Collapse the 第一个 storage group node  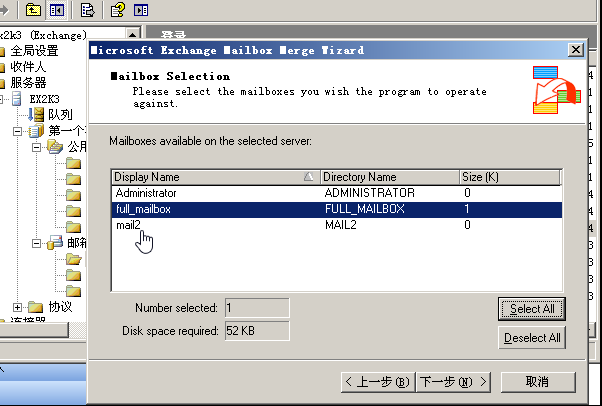[18, 131]
